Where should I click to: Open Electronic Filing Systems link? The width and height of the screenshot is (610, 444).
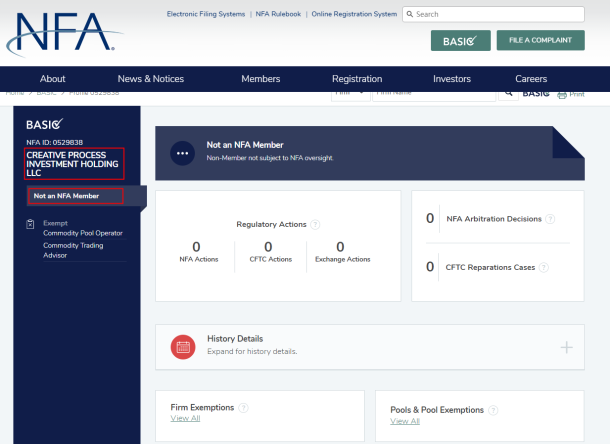point(206,14)
